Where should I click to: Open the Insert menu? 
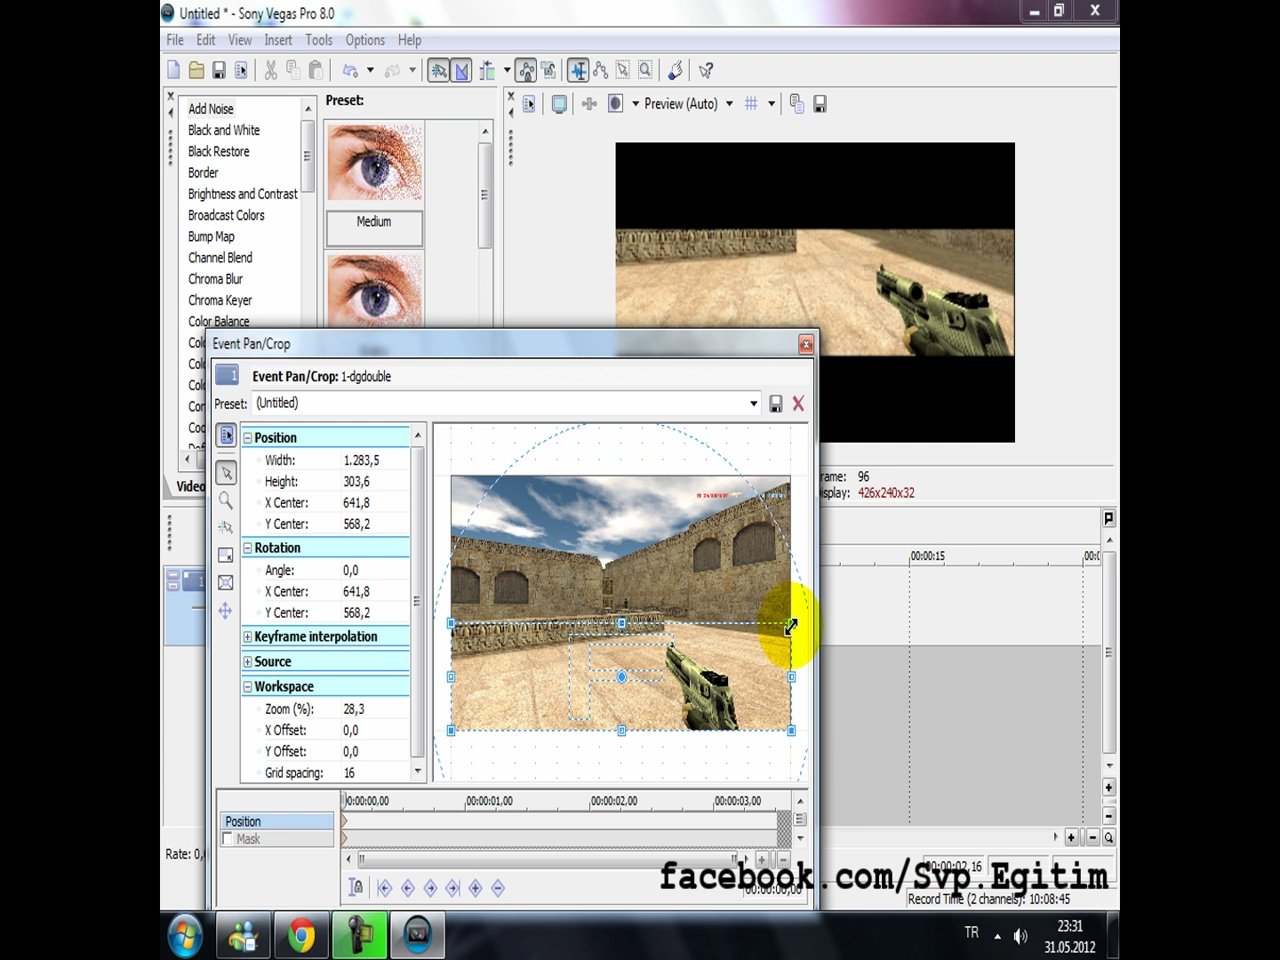[x=278, y=40]
